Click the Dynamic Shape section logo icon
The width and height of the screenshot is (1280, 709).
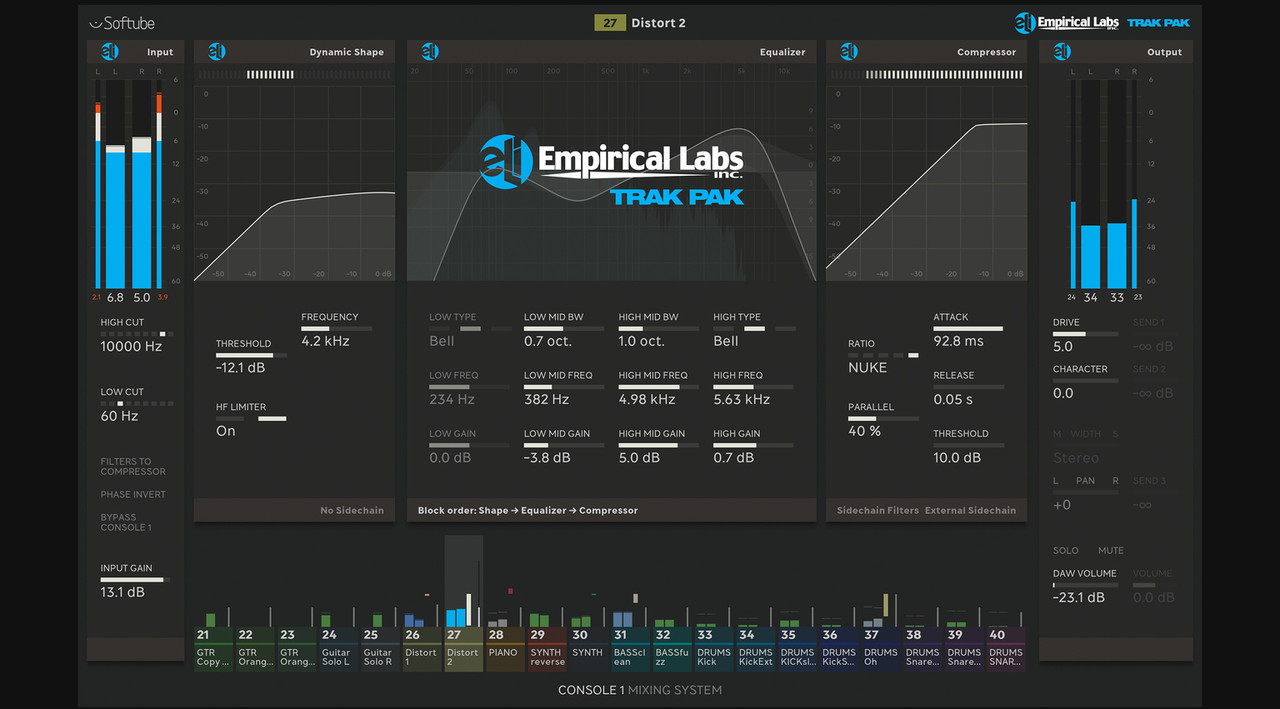212,52
